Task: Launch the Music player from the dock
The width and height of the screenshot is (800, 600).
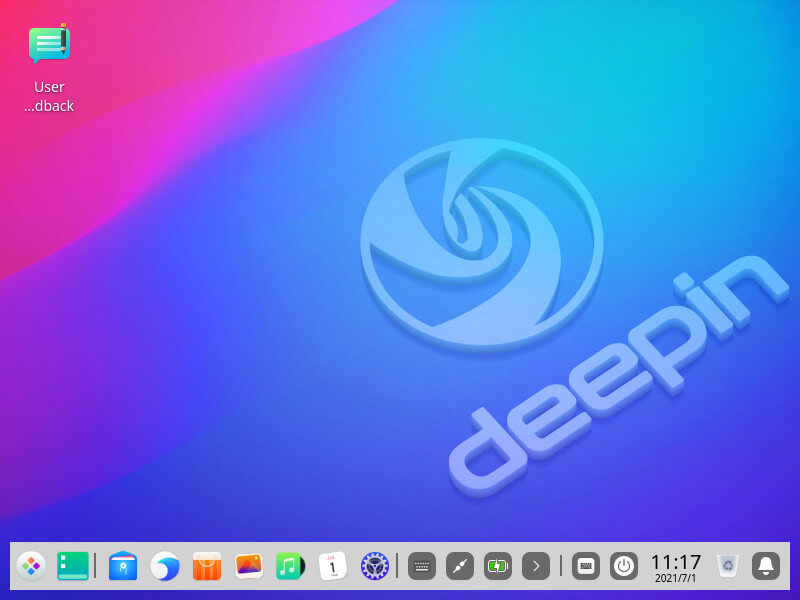Action: 290,566
